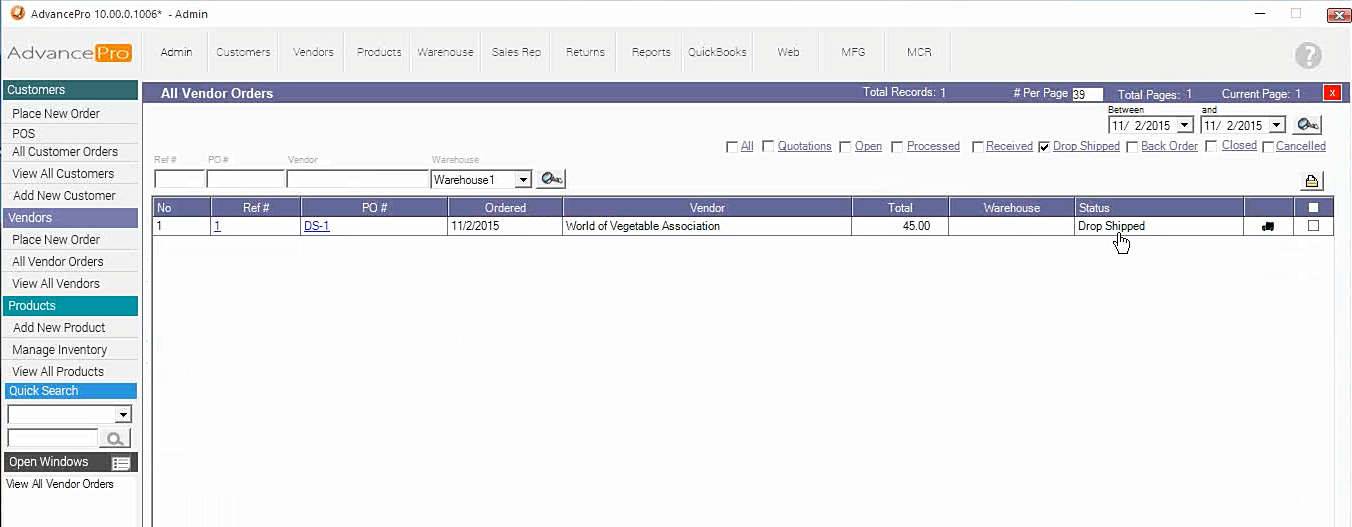Open the Reports menu
Image resolution: width=1352 pixels, height=527 pixels.
[651, 52]
